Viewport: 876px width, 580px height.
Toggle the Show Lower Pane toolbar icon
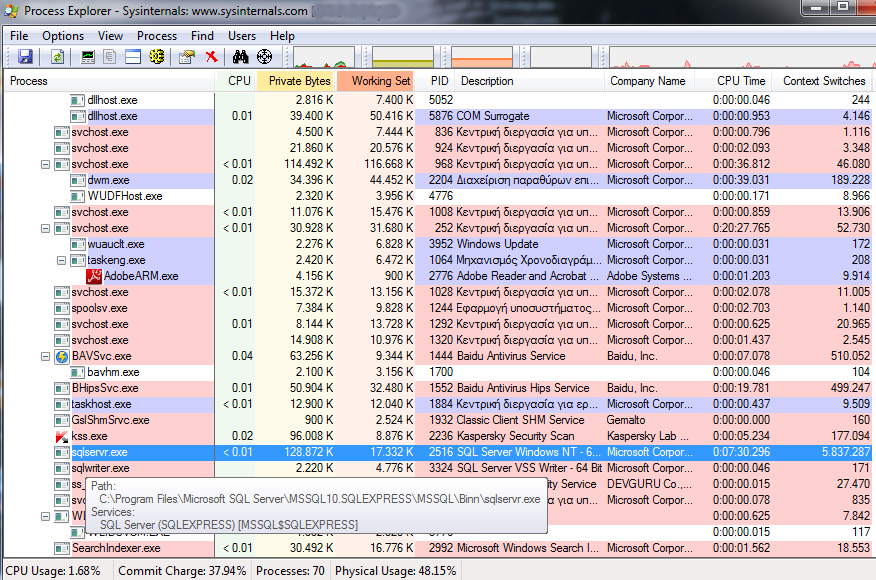point(133,56)
